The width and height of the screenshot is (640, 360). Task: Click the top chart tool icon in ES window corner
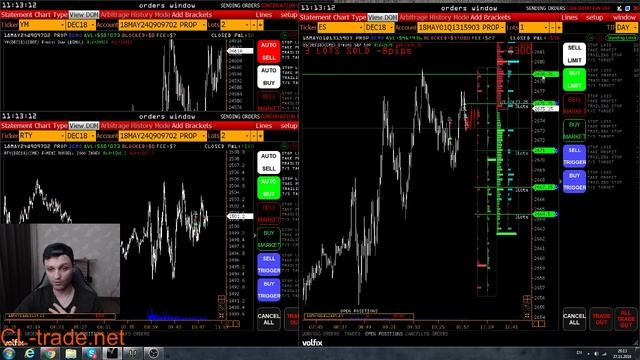click(527, 300)
